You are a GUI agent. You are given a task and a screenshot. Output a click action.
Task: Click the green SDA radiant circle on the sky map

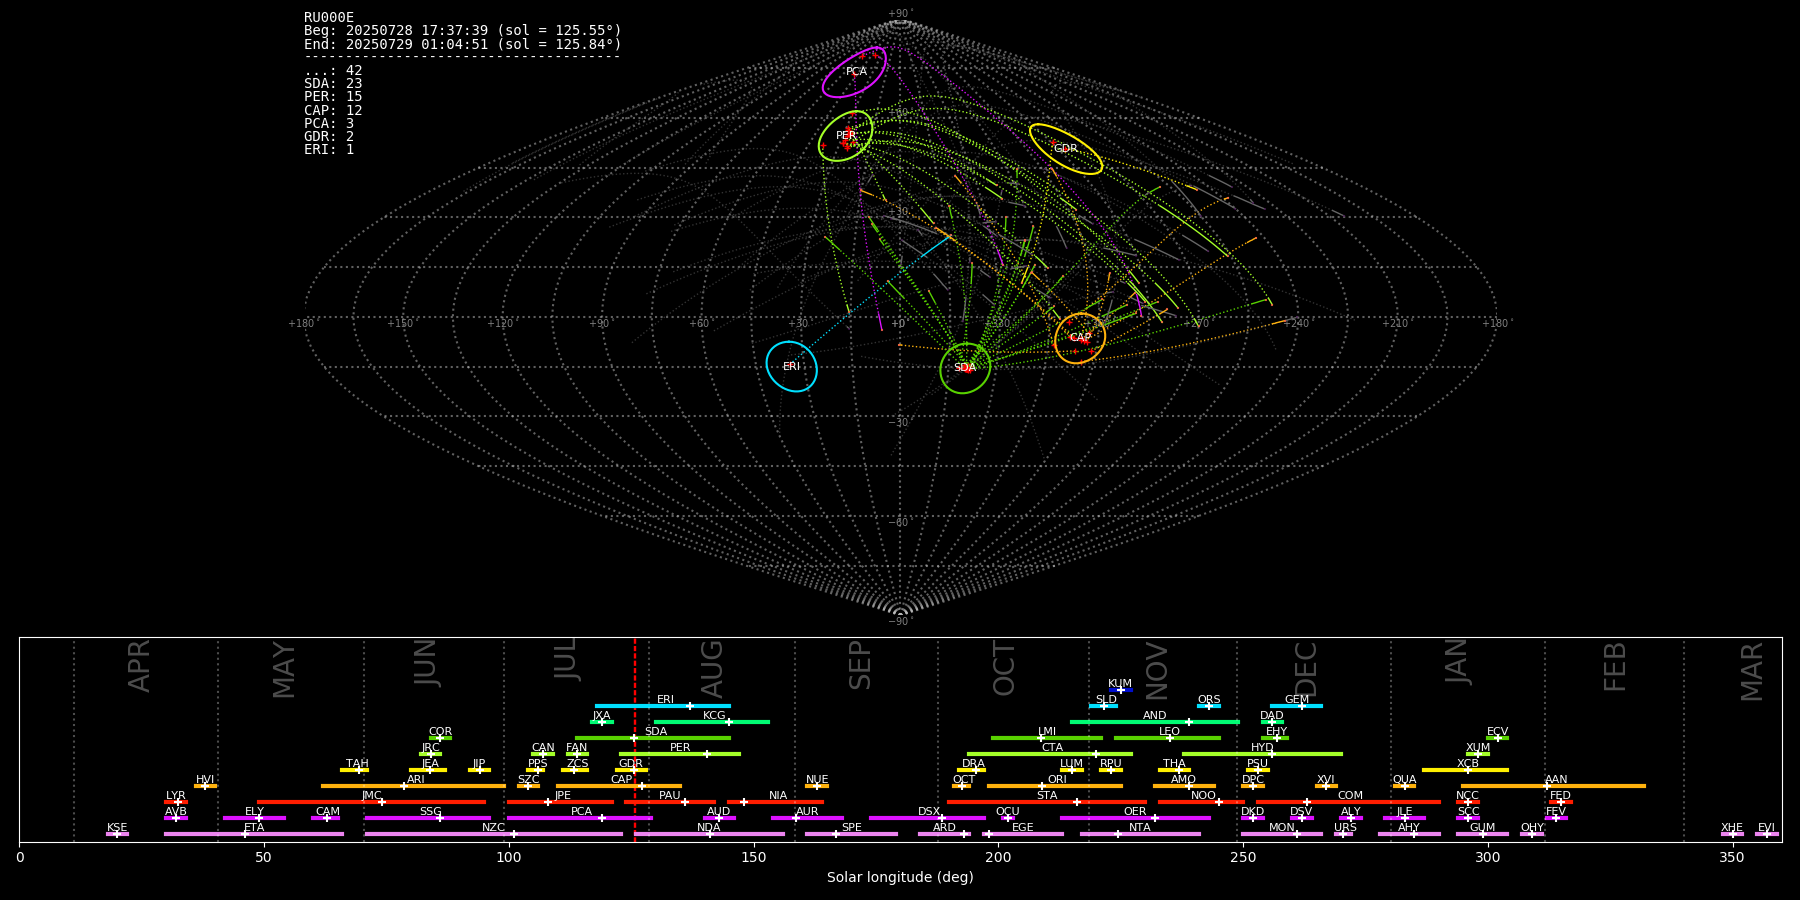click(x=965, y=368)
